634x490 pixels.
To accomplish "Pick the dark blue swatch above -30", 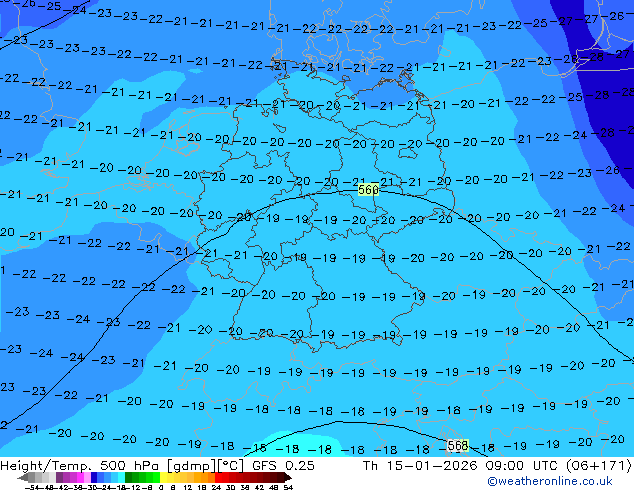I will pyautogui.click(x=94, y=477).
